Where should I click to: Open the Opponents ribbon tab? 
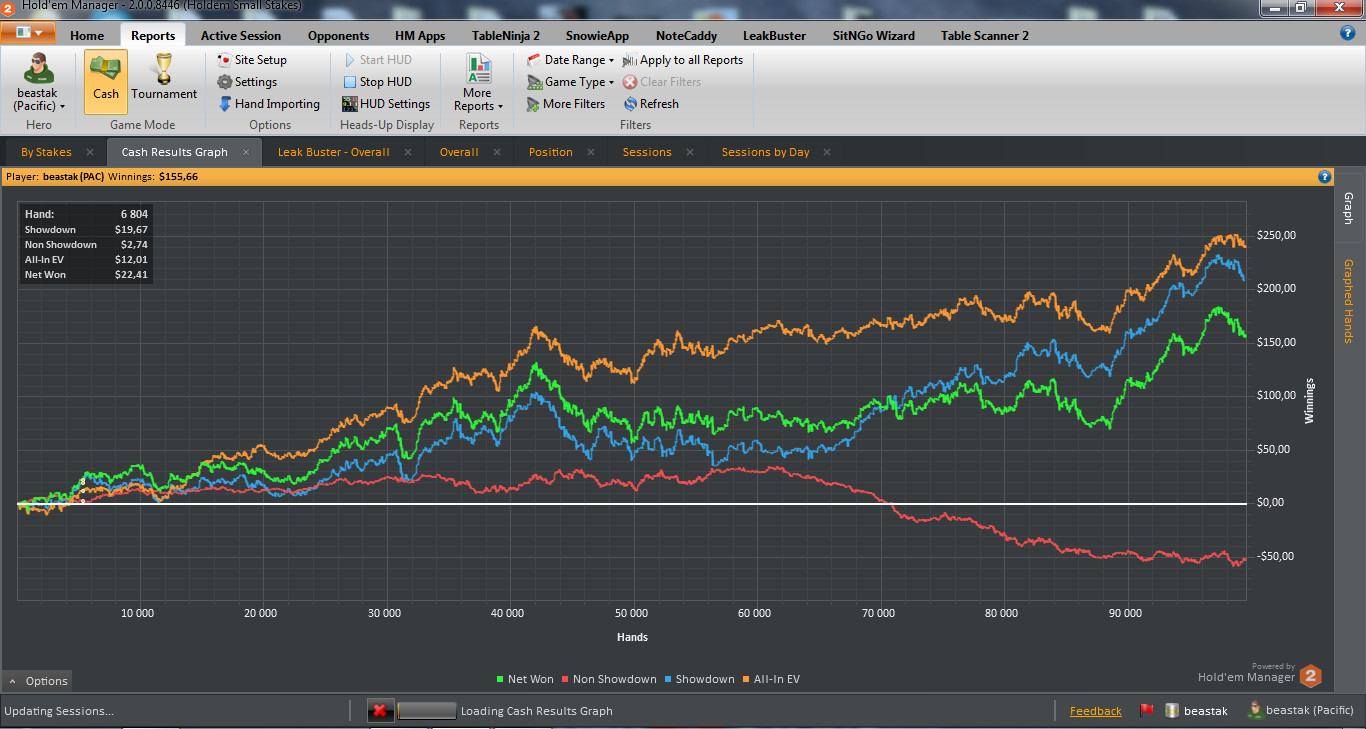pyautogui.click(x=338, y=35)
